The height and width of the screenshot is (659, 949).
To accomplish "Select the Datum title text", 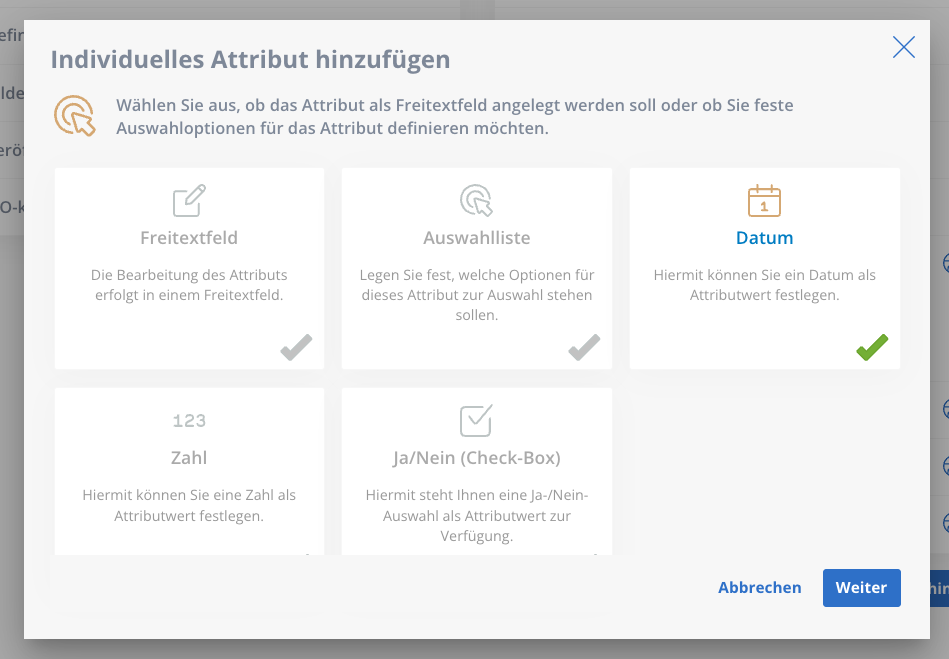I will pyautogui.click(x=764, y=238).
